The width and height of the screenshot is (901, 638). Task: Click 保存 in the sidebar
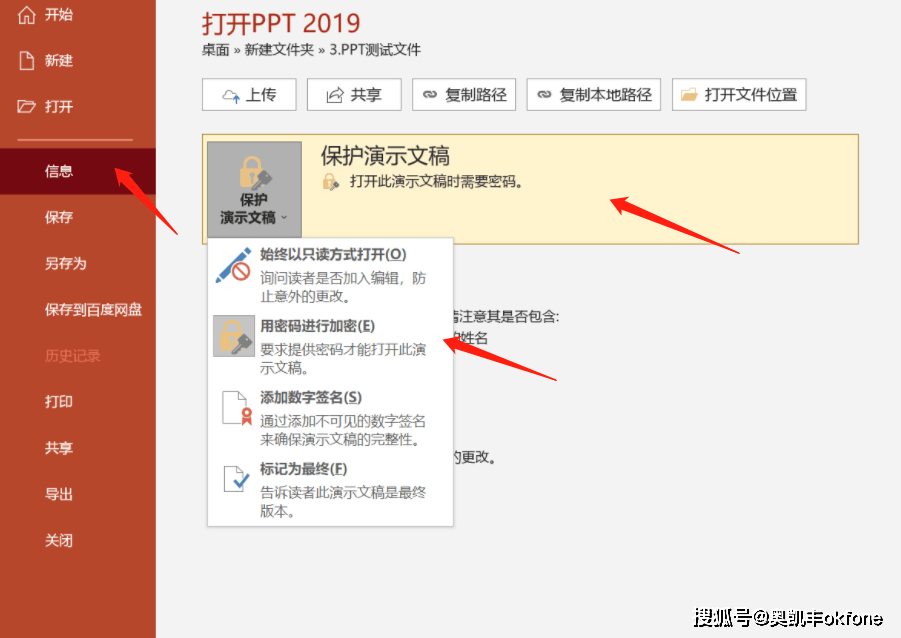tap(78, 217)
